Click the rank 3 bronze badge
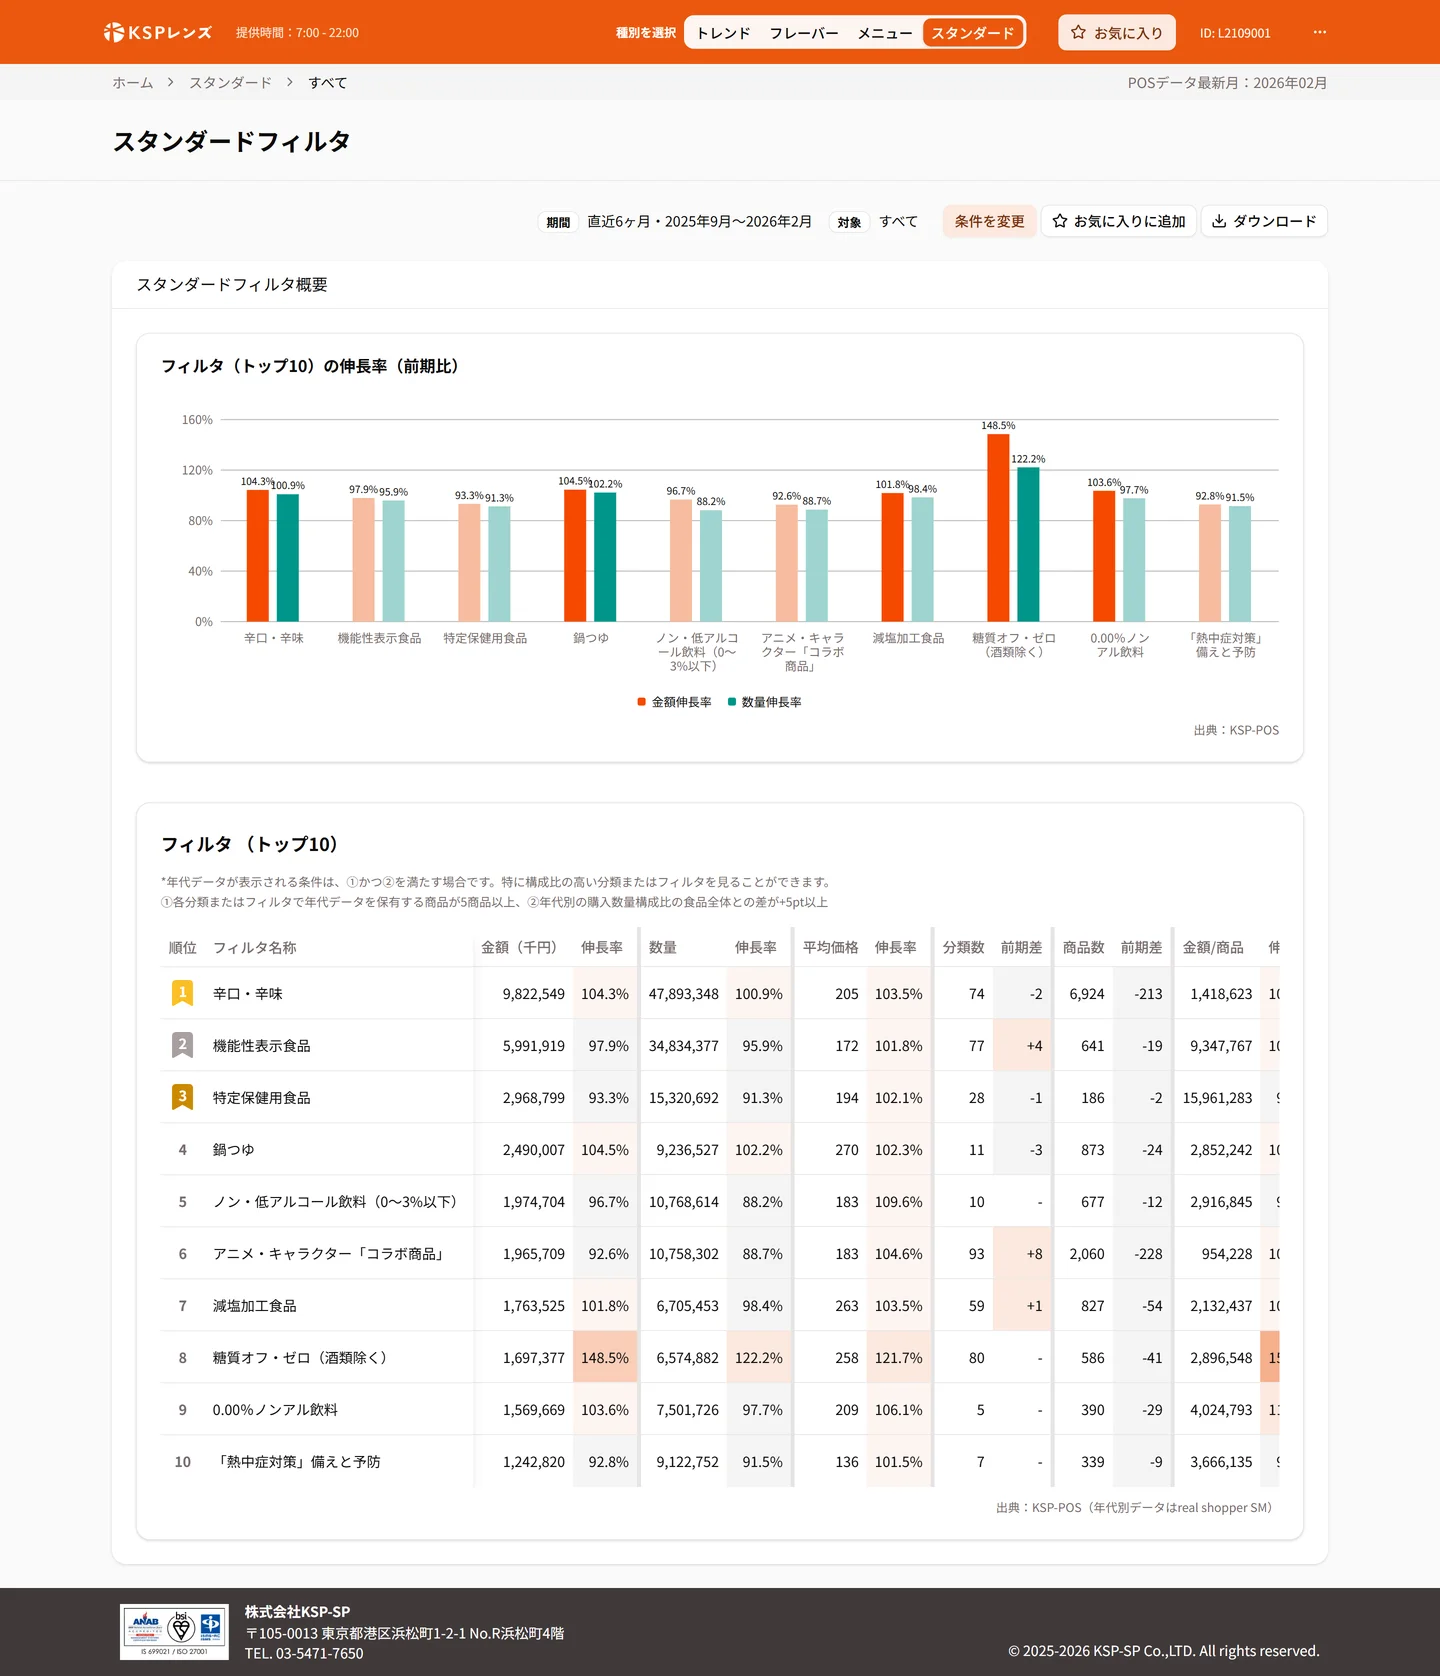 click(x=182, y=1097)
